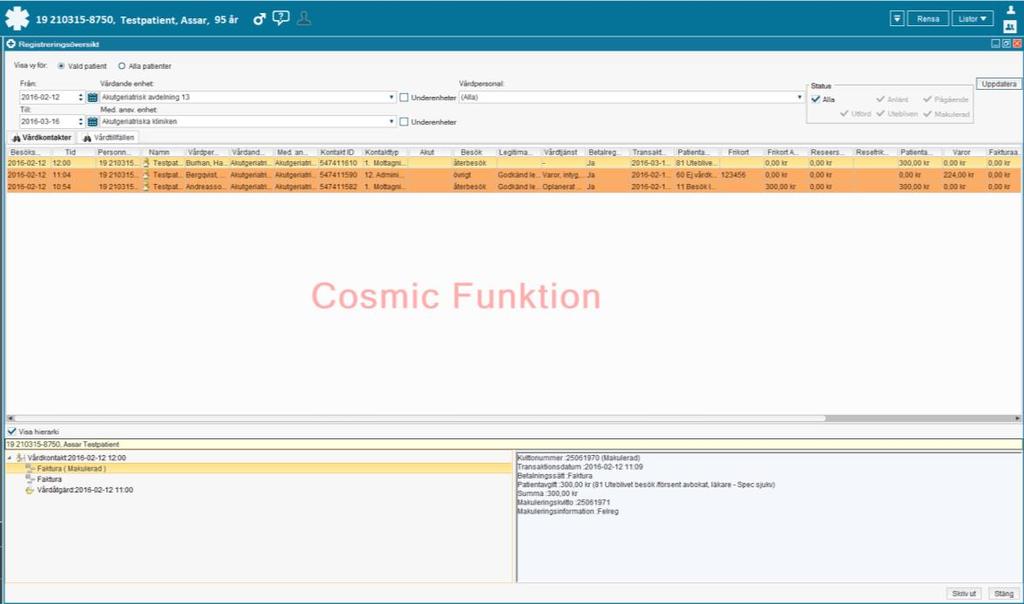1024x604 pixels.
Task: Click the document icon in the 11:04 row
Action: [x=146, y=175]
